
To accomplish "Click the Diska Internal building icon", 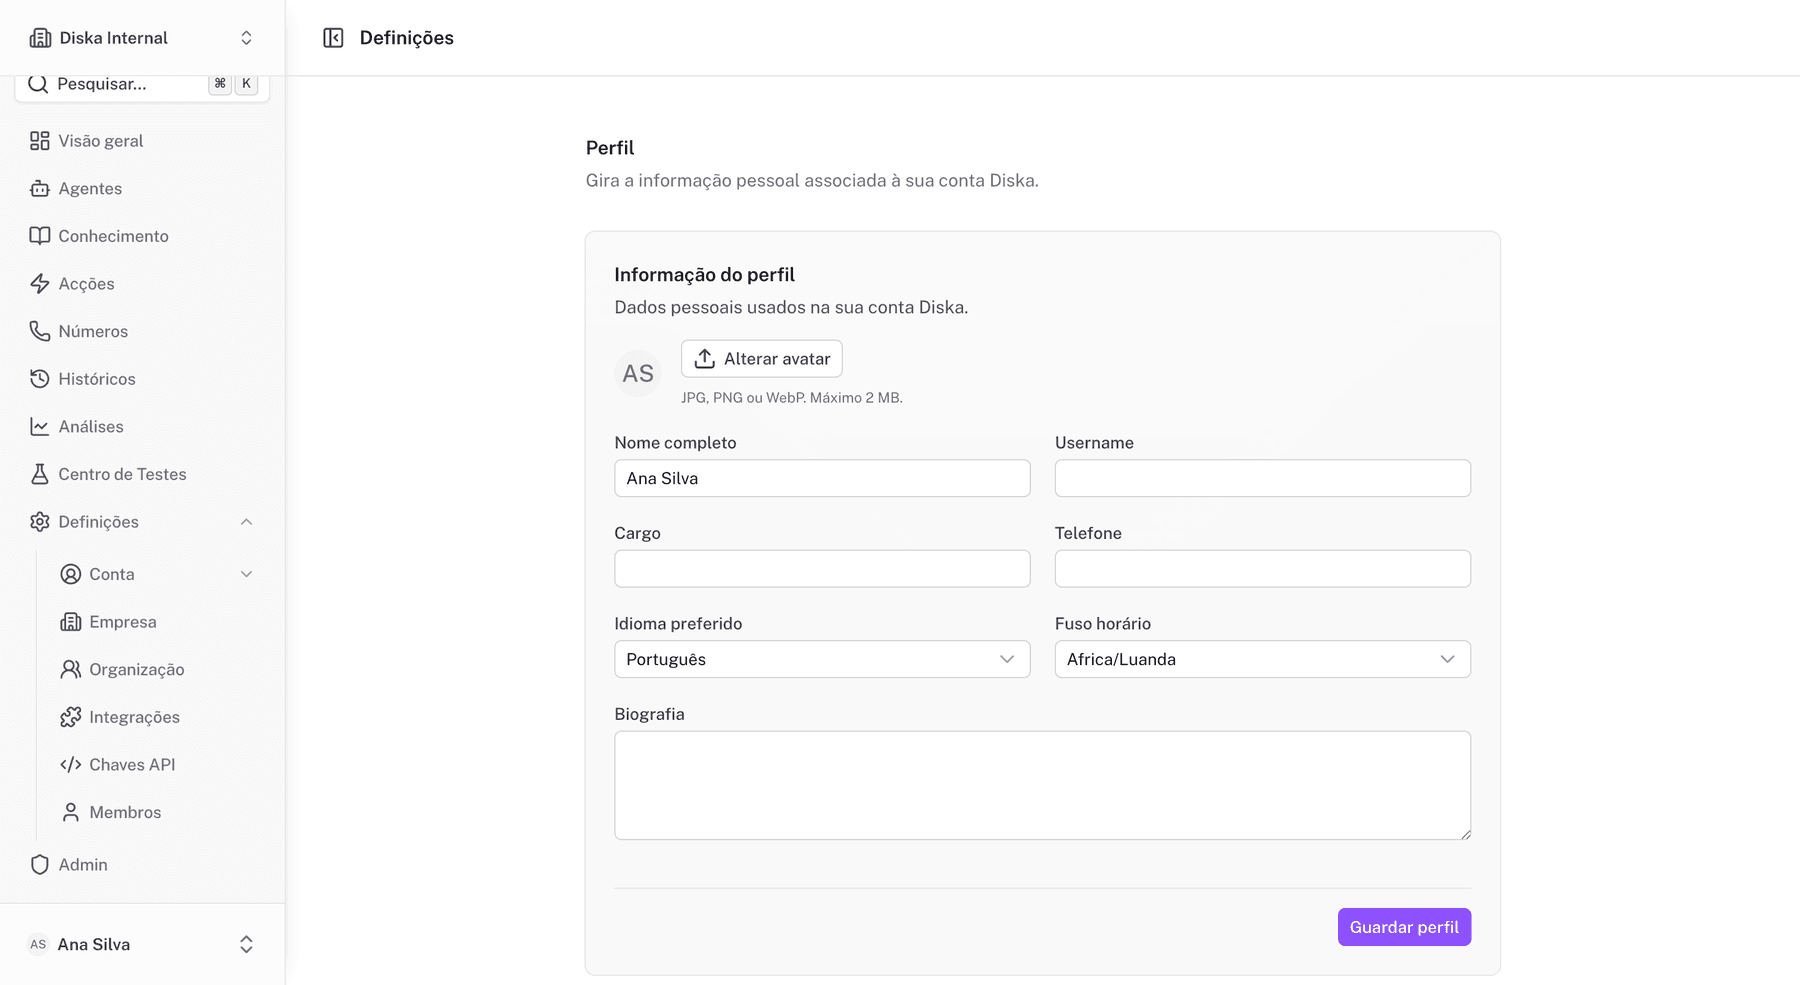I will point(40,38).
